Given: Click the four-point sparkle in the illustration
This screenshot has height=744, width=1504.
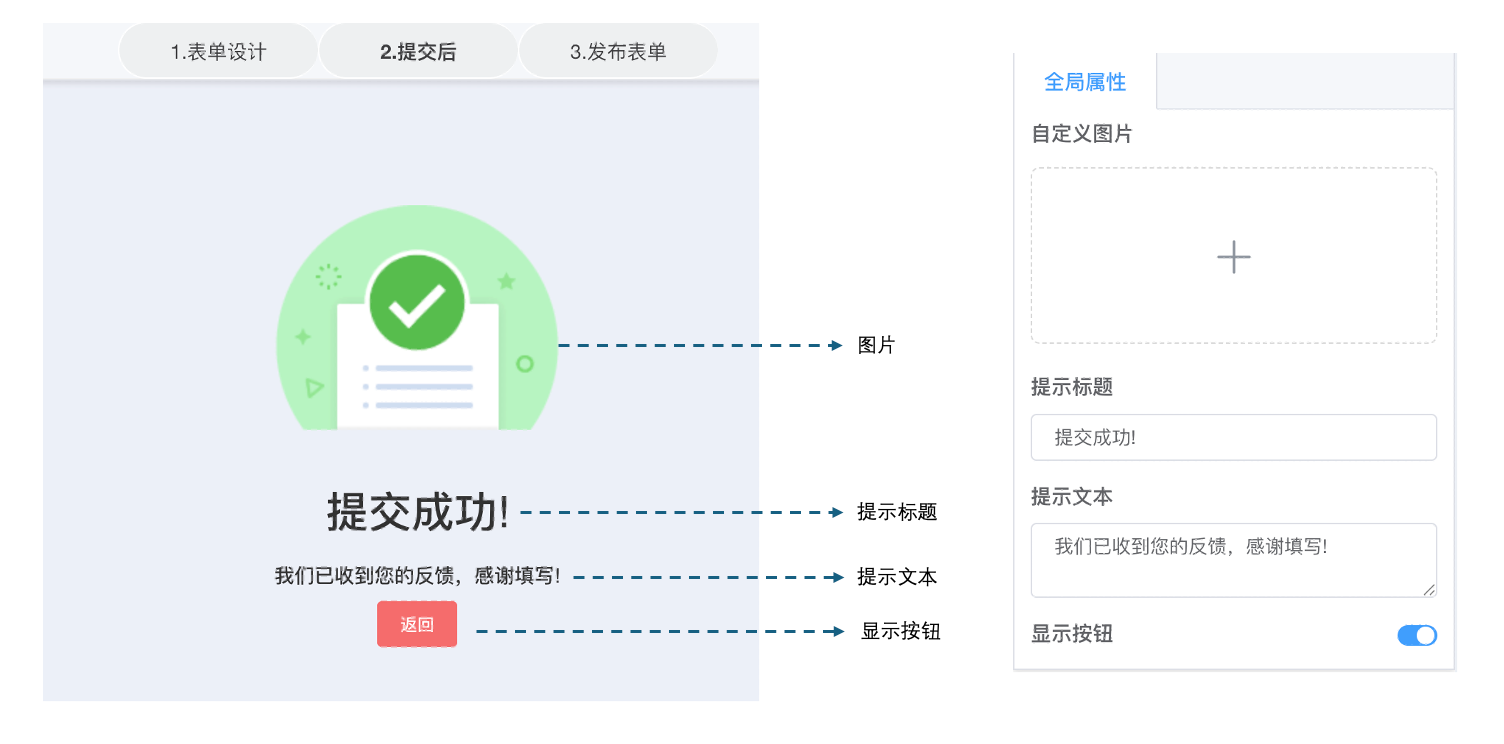Looking at the screenshot, I should coord(303,337).
